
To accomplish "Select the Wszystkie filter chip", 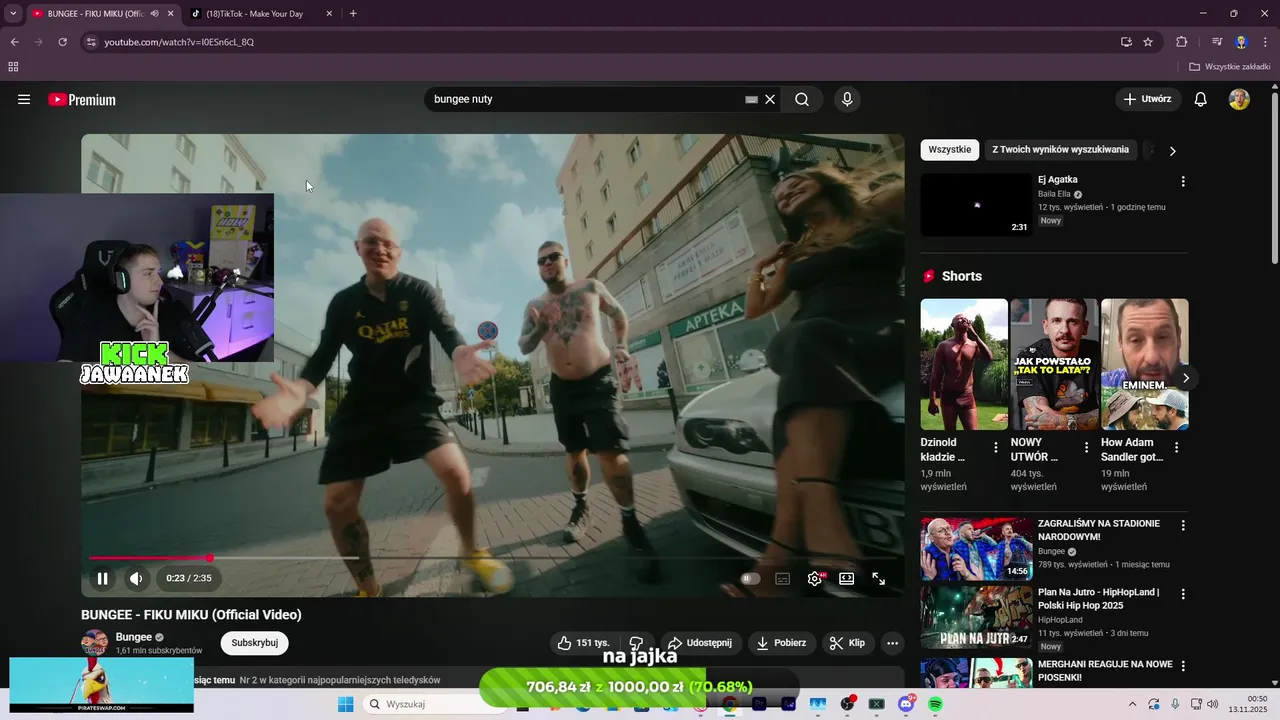I will click(950, 150).
